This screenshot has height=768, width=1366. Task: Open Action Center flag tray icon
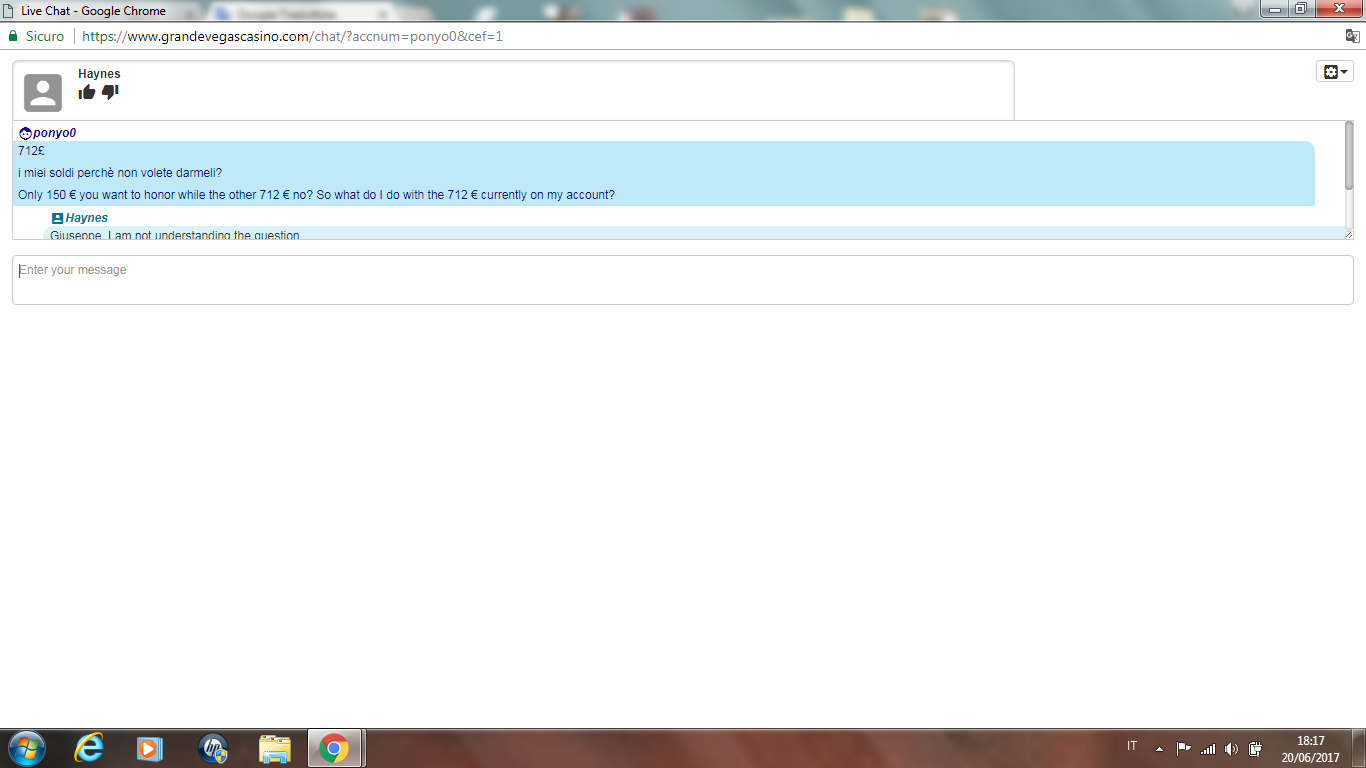point(1183,748)
